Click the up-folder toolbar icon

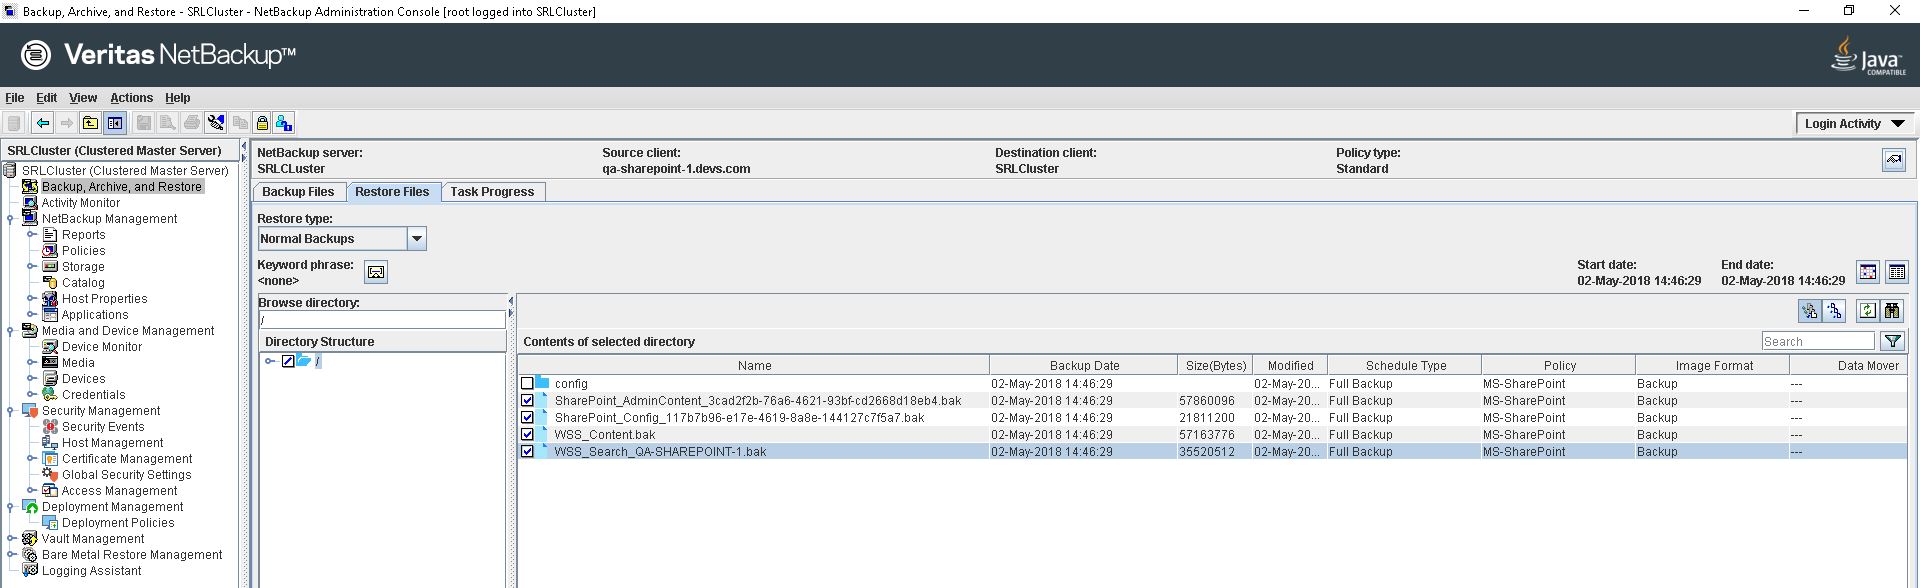pos(90,123)
